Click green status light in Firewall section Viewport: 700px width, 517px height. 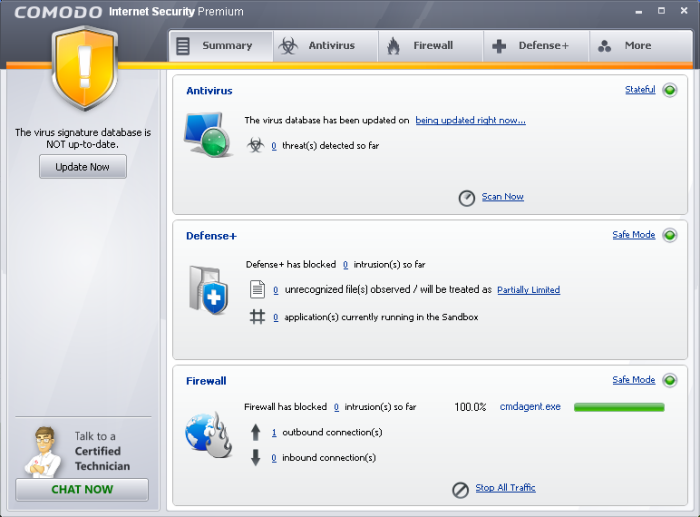click(x=670, y=380)
